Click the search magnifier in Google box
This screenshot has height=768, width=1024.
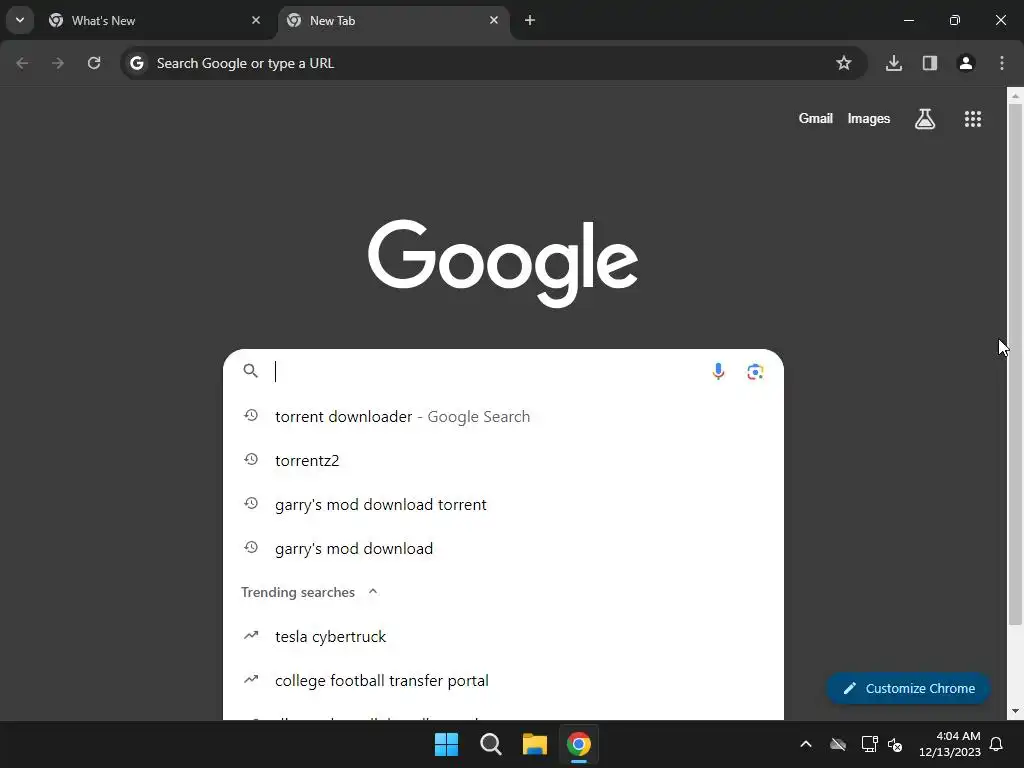[251, 371]
